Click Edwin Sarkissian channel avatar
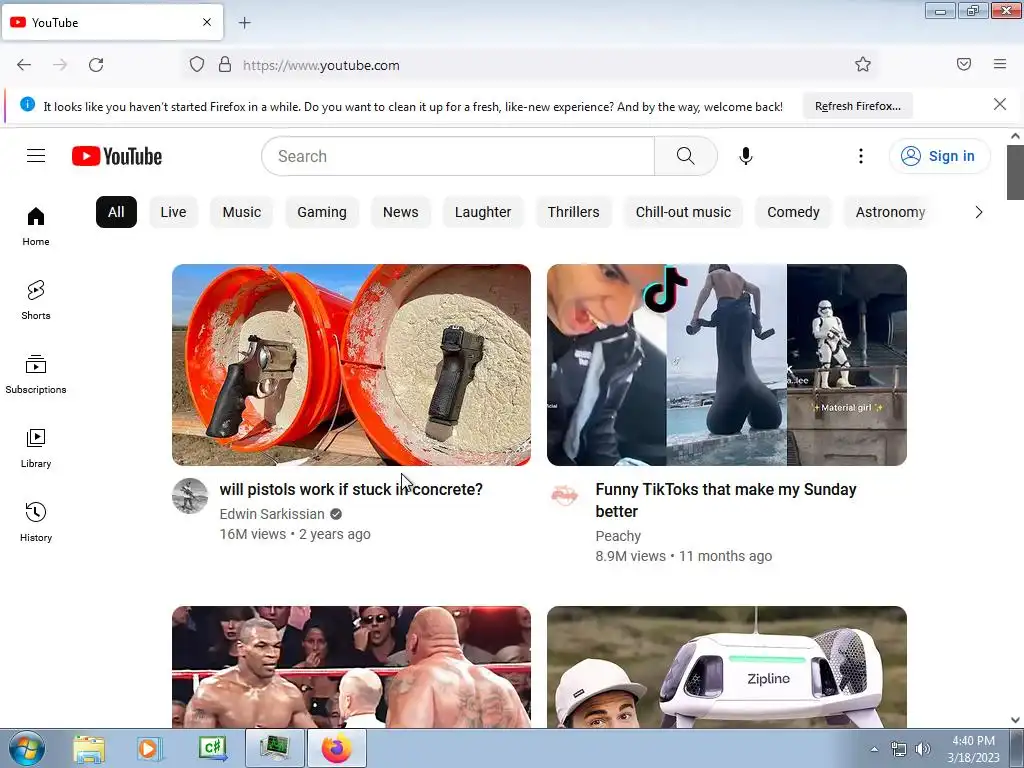The image size is (1024, 768). point(190,496)
